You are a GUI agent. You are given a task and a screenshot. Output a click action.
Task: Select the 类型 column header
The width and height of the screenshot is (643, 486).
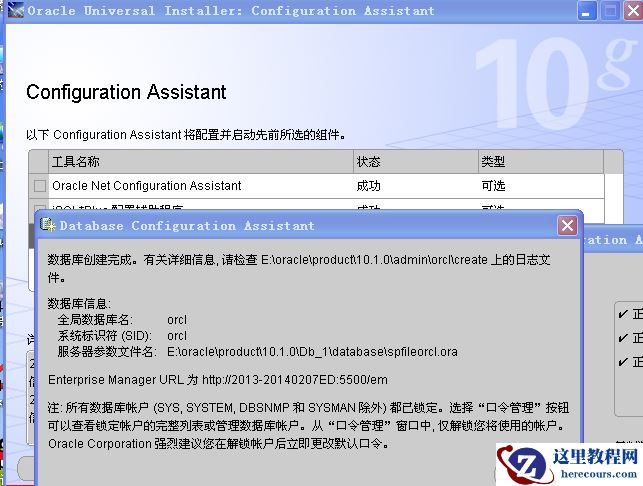(x=541, y=162)
